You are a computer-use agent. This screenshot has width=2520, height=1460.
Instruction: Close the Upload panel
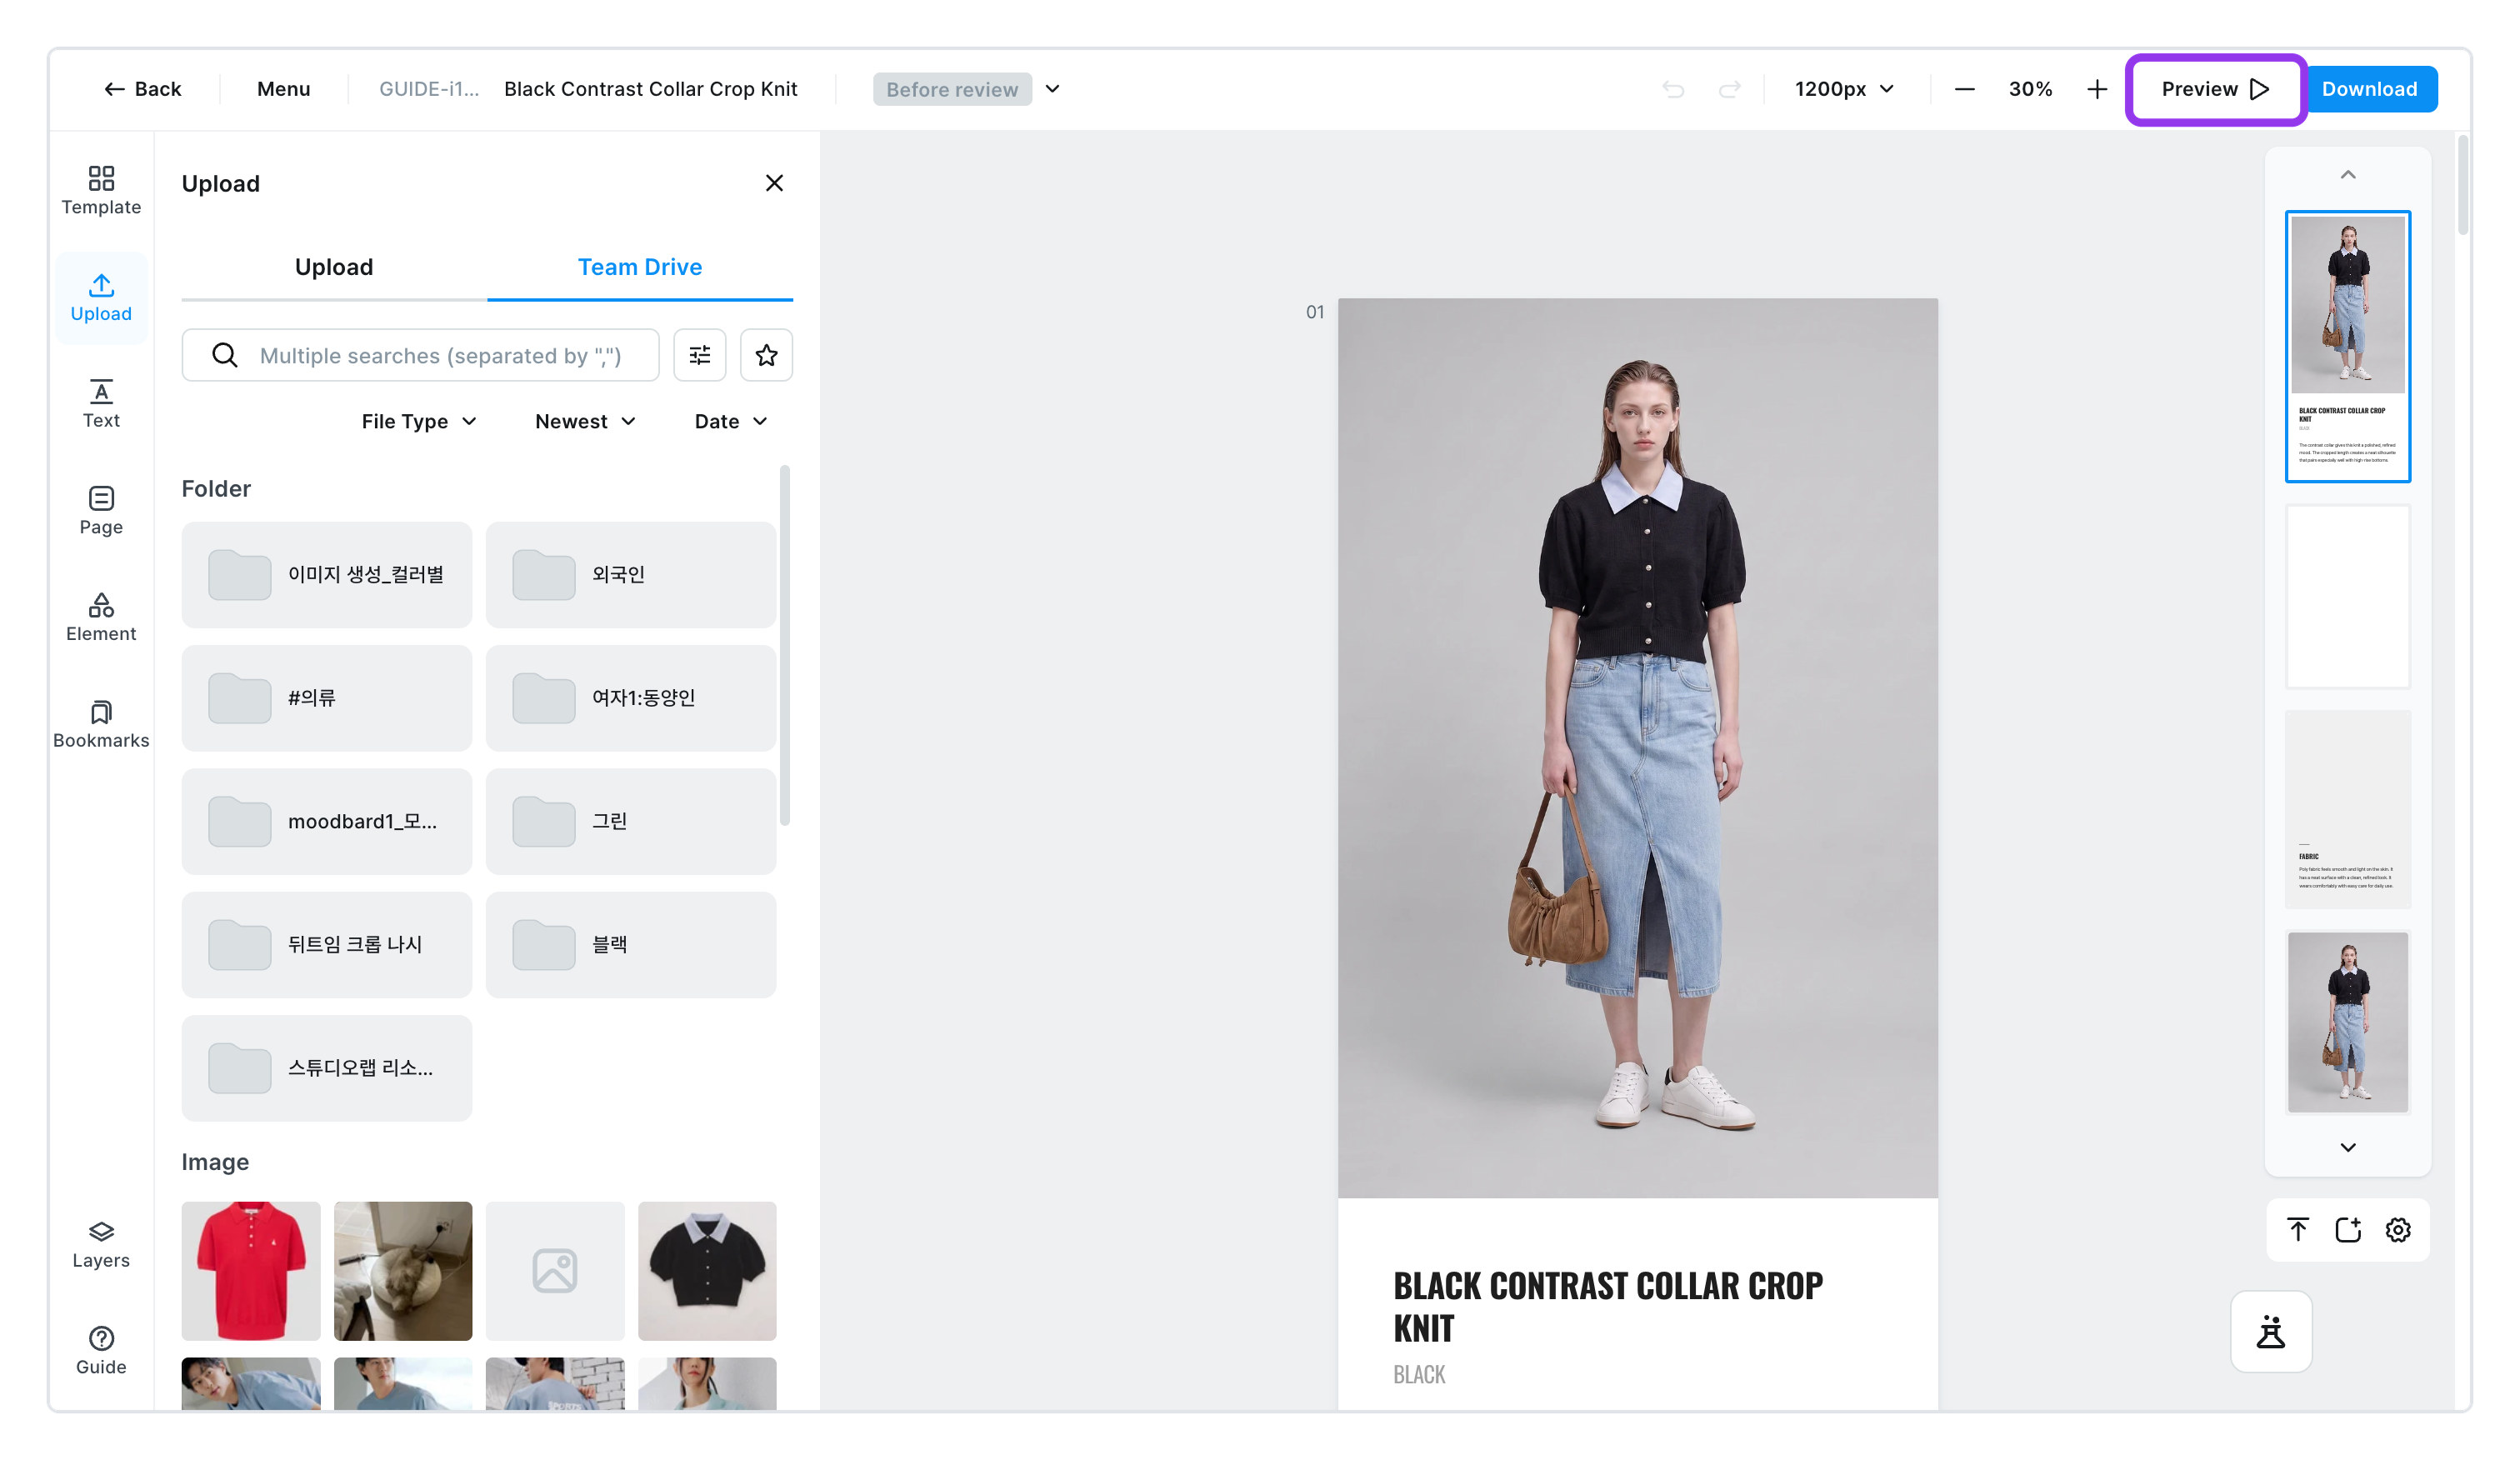(774, 183)
